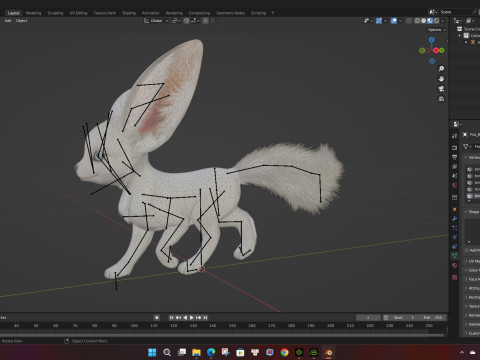Switch to the Rendering workspace tab
This screenshot has height=360, width=480.
tap(174, 13)
